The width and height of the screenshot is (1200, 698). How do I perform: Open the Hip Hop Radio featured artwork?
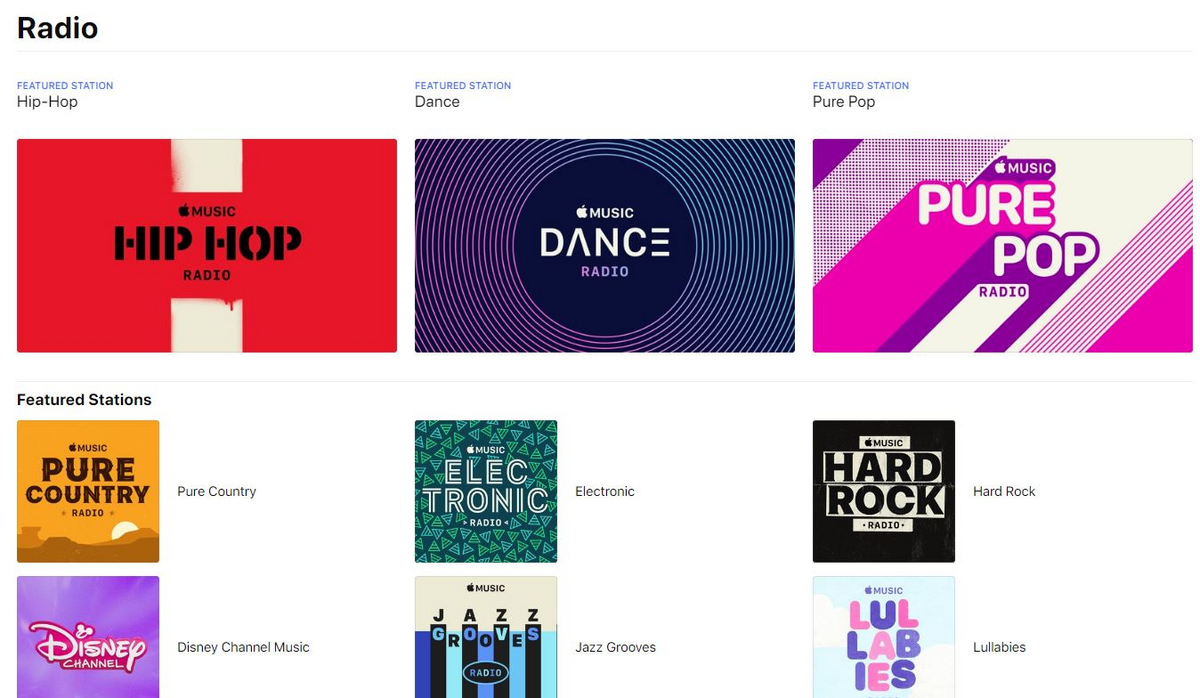tap(207, 246)
